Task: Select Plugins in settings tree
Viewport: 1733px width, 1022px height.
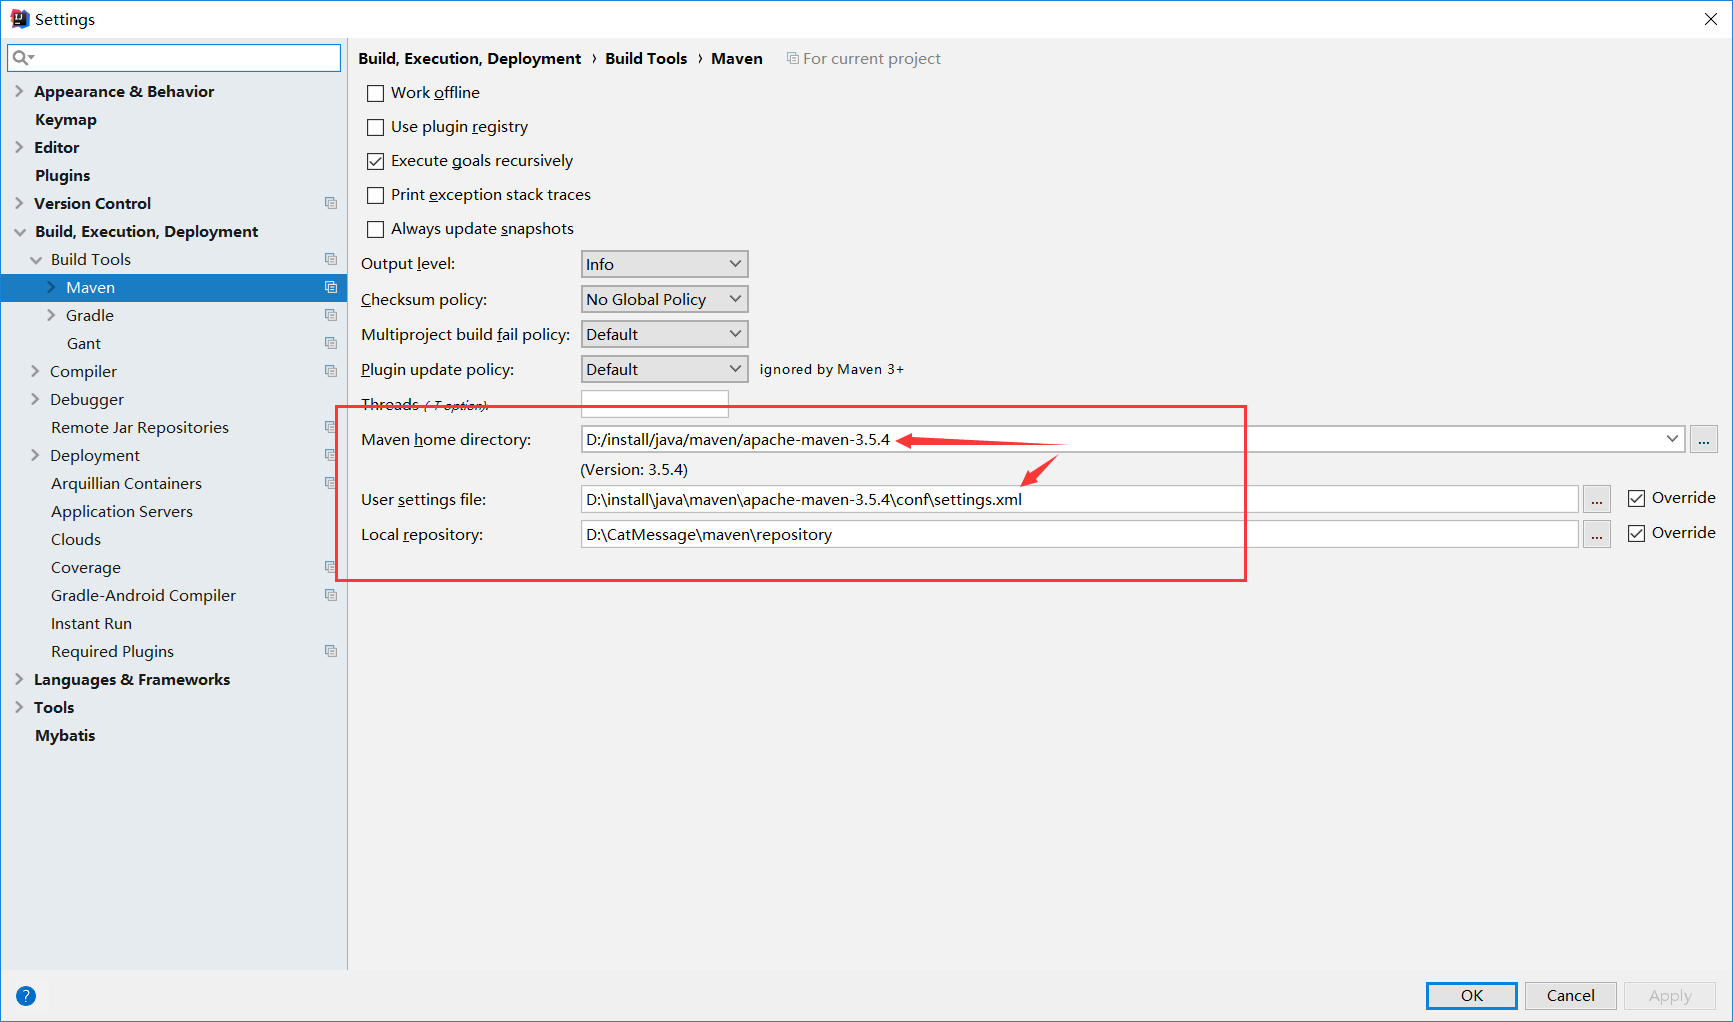Action: [x=63, y=175]
